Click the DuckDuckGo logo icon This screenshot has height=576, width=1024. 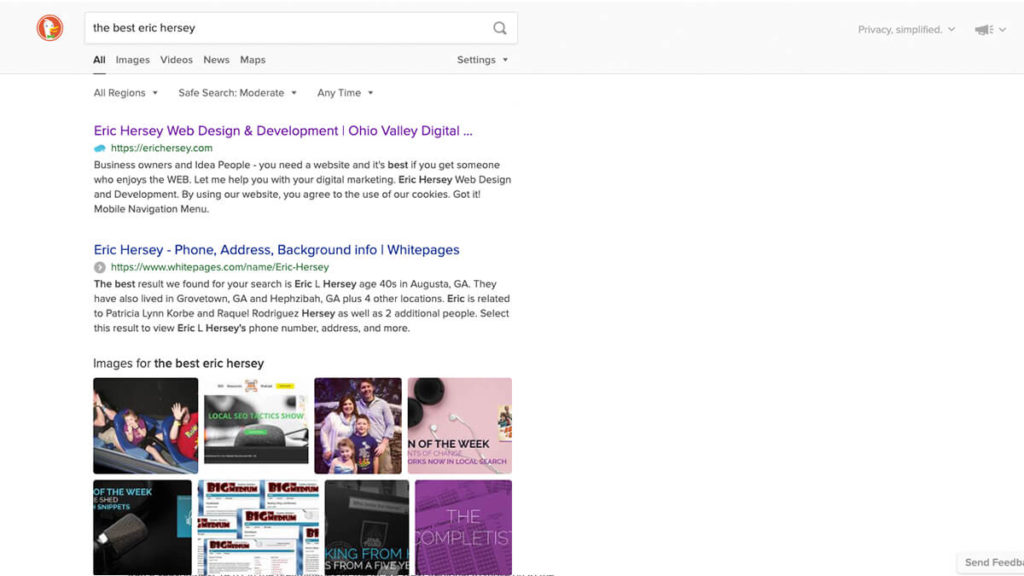(49, 28)
